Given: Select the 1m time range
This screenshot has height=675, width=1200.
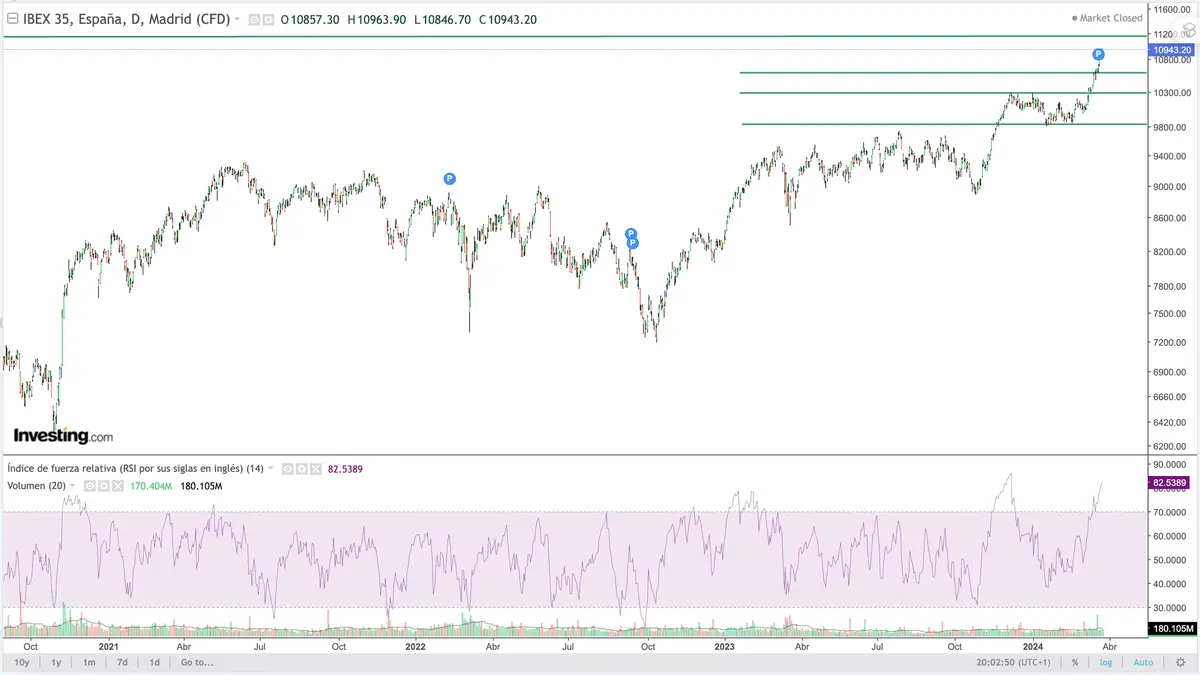Looking at the screenshot, I should pyautogui.click(x=89, y=662).
